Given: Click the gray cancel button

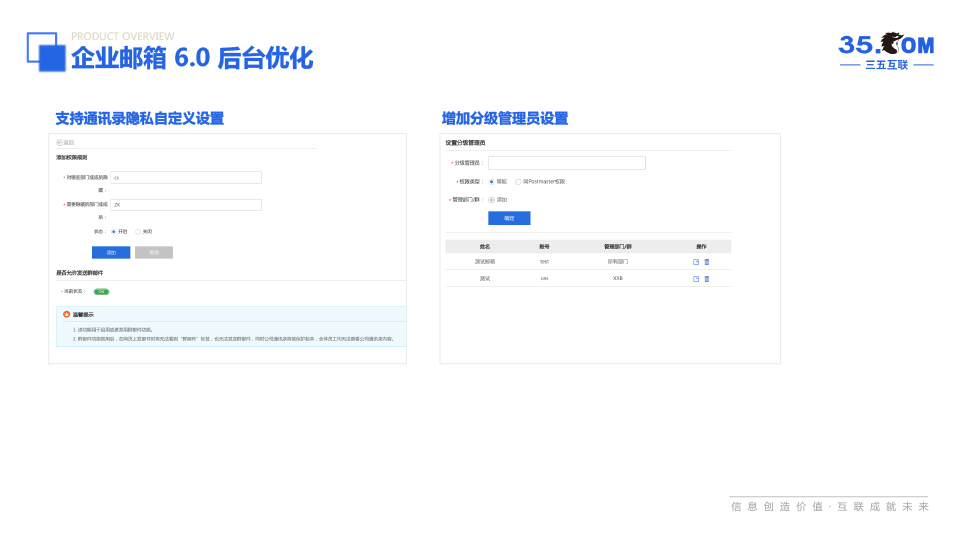Looking at the screenshot, I should click(x=154, y=252).
